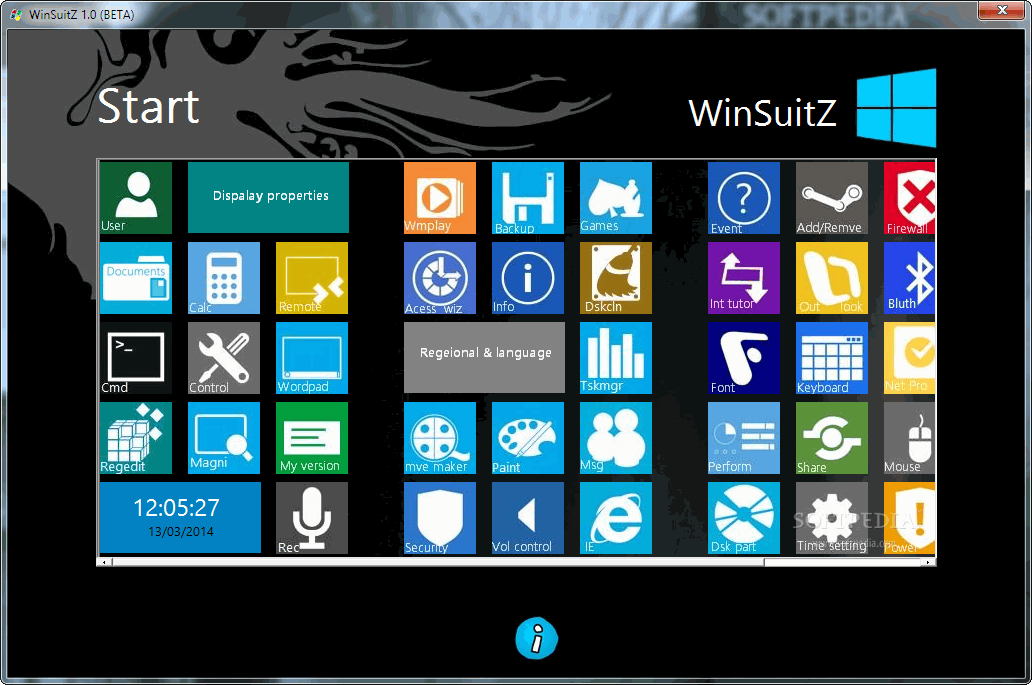The image size is (1032, 685).
Task: Launch the Outlook tile
Action: (x=832, y=278)
